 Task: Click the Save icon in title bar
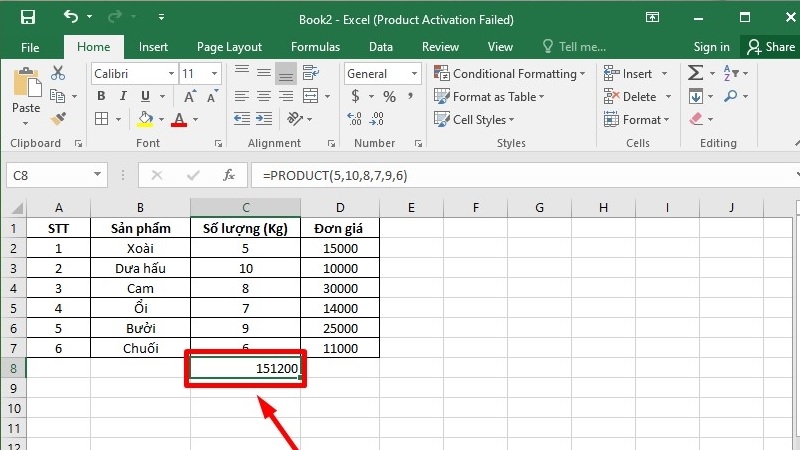tap(28, 17)
